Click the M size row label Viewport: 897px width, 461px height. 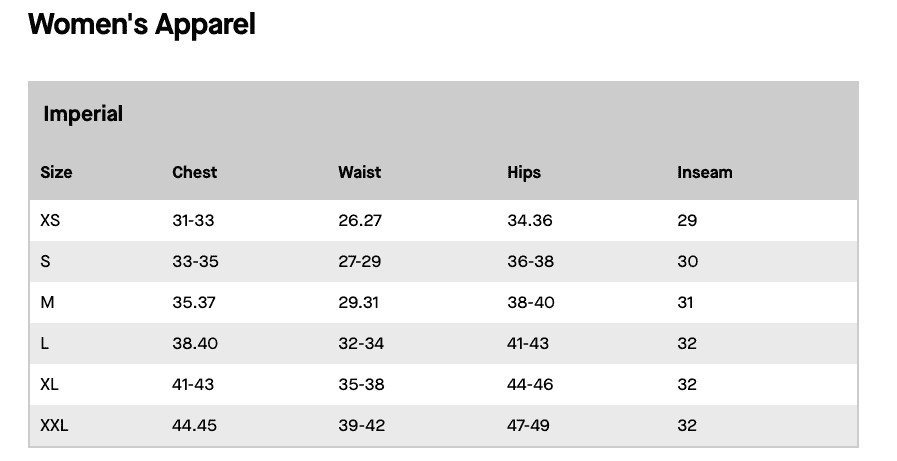coord(47,302)
